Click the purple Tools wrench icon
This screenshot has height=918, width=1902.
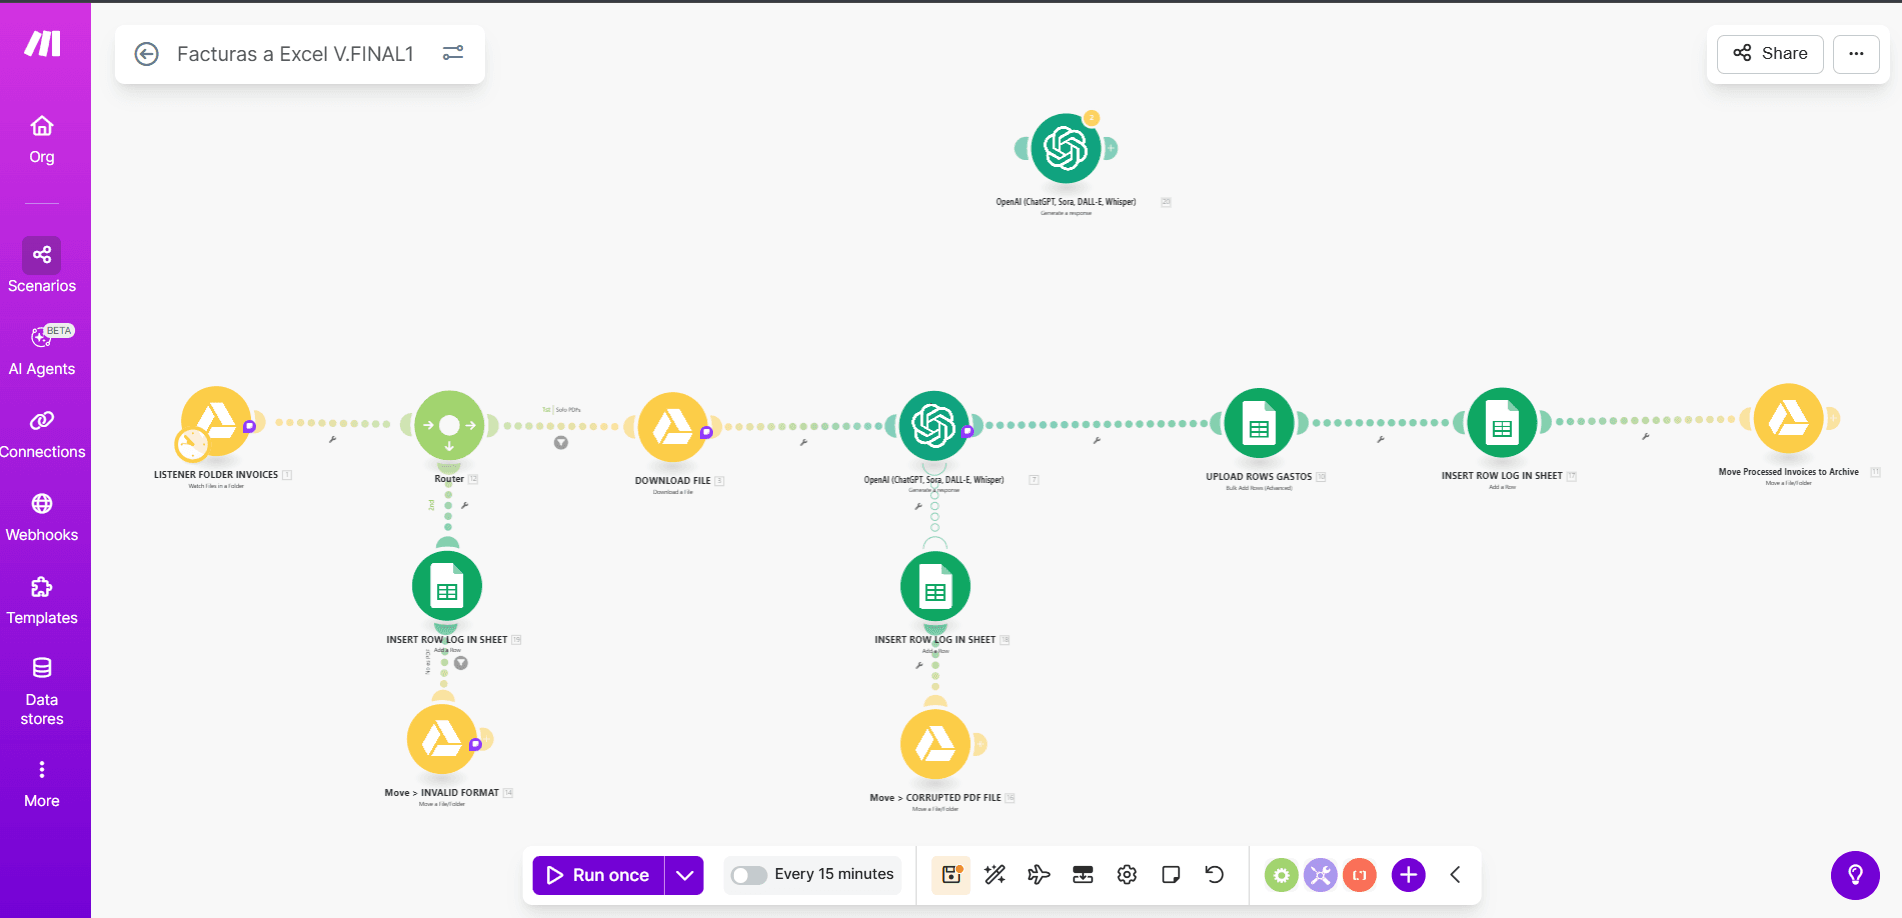(1320, 875)
